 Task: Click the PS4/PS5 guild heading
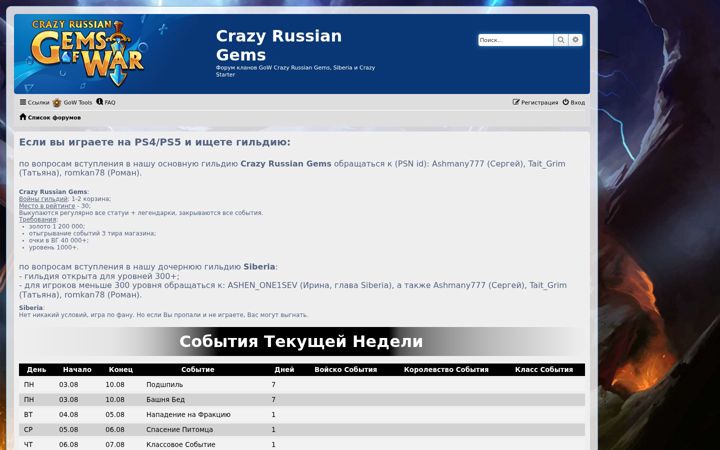[155, 142]
